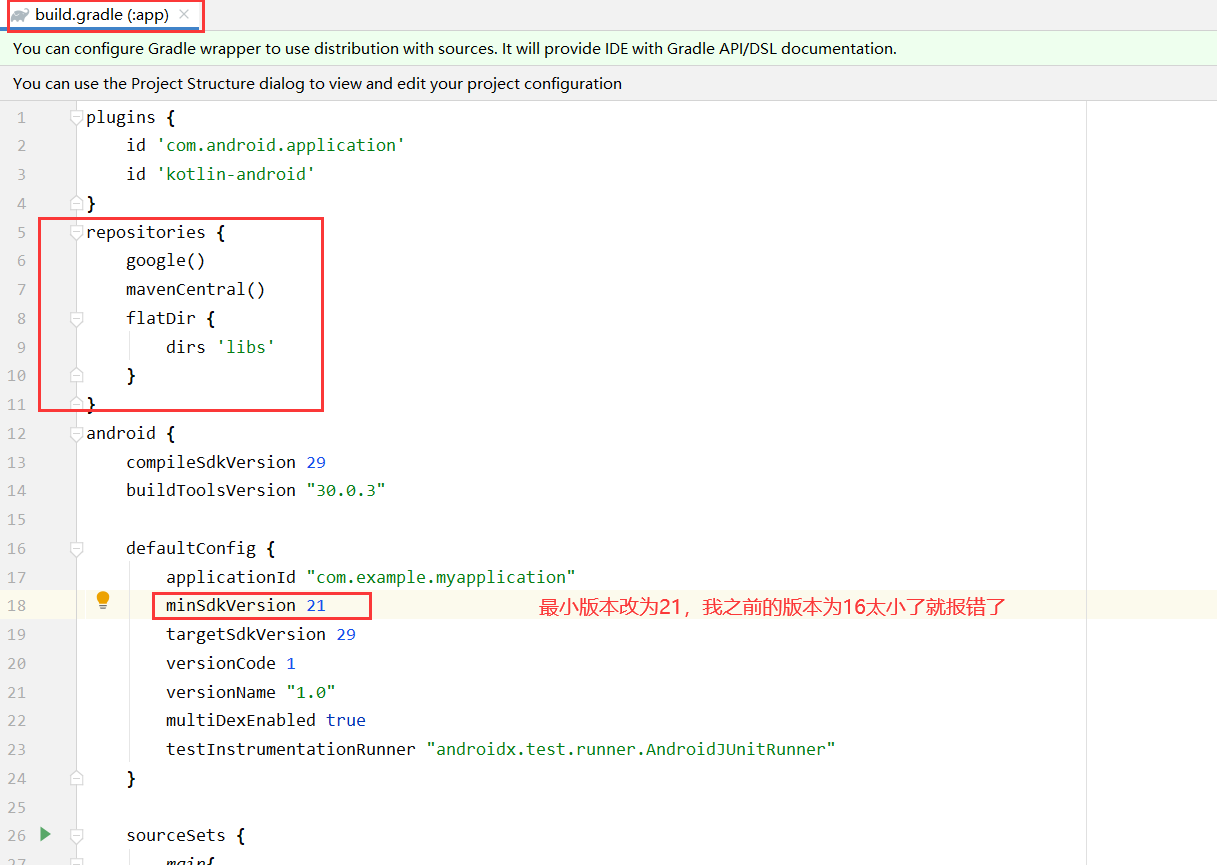Collapse the plugins block fold marker
Screen dimensions: 1217x865
pyautogui.click(x=76, y=117)
